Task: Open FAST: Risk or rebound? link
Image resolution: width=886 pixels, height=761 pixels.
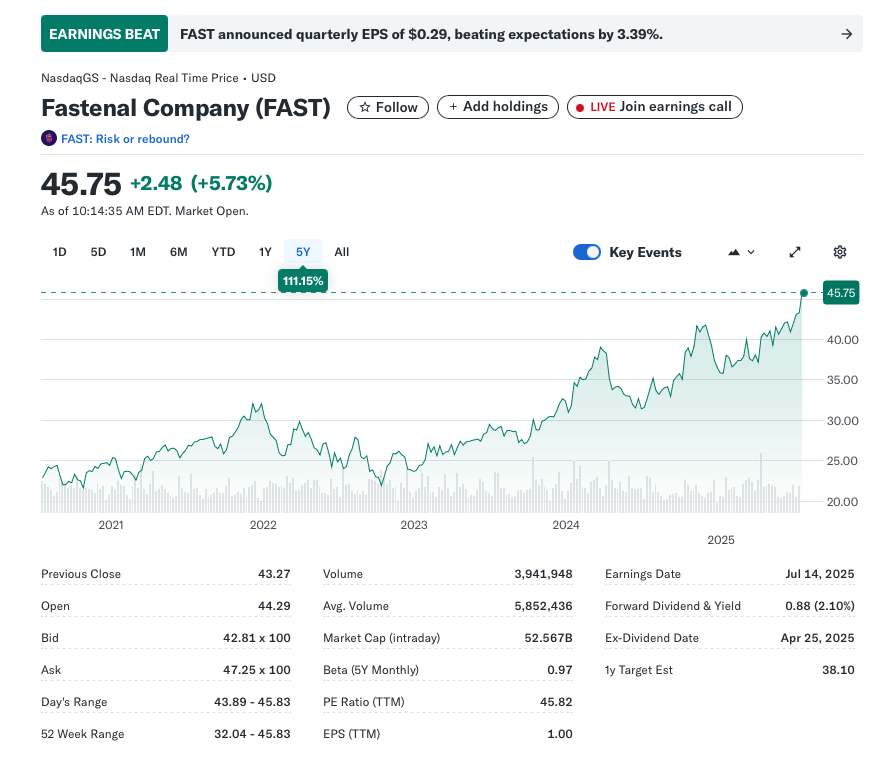Action: [x=125, y=139]
